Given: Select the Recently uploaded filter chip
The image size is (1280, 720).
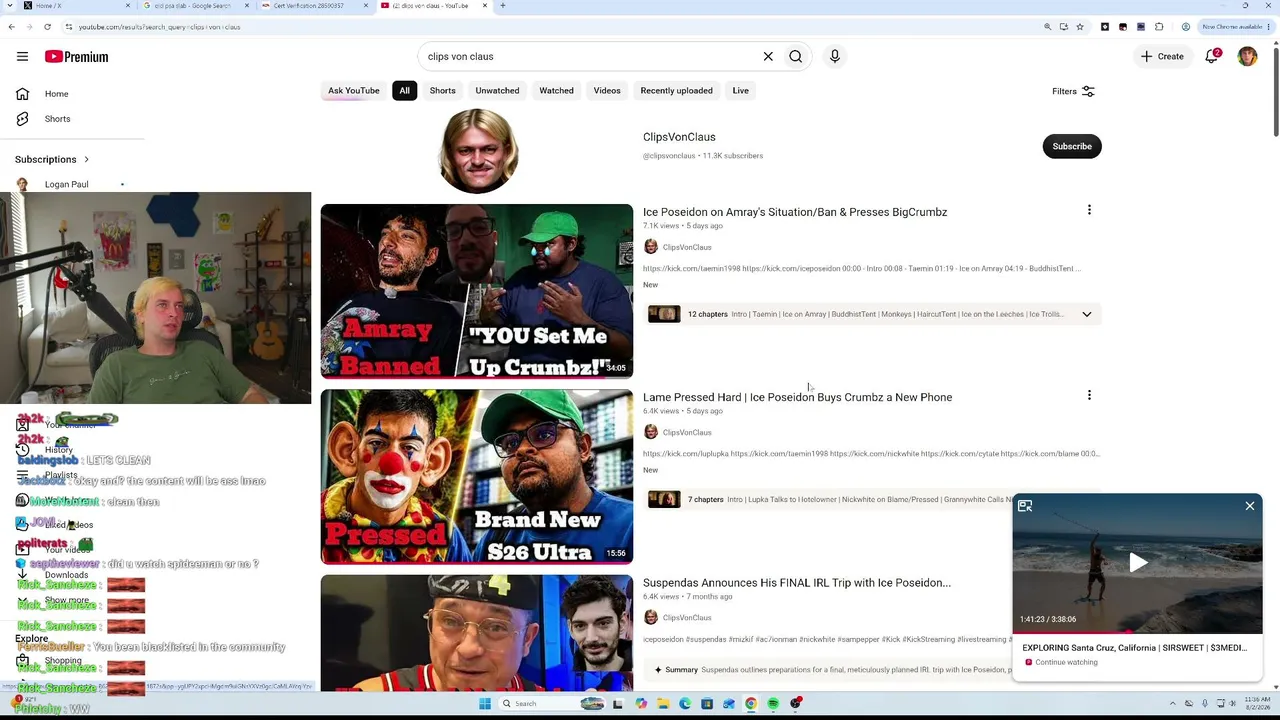Looking at the screenshot, I should click(676, 91).
